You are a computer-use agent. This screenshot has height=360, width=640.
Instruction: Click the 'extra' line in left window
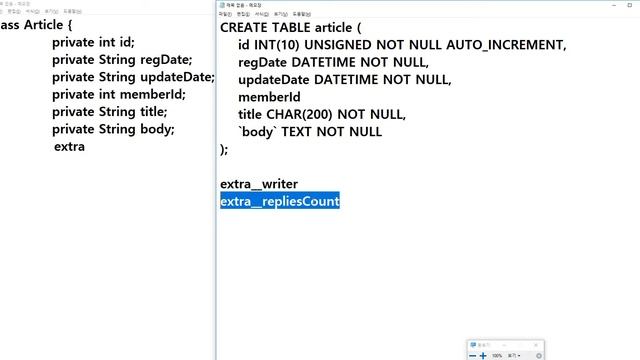click(69, 147)
